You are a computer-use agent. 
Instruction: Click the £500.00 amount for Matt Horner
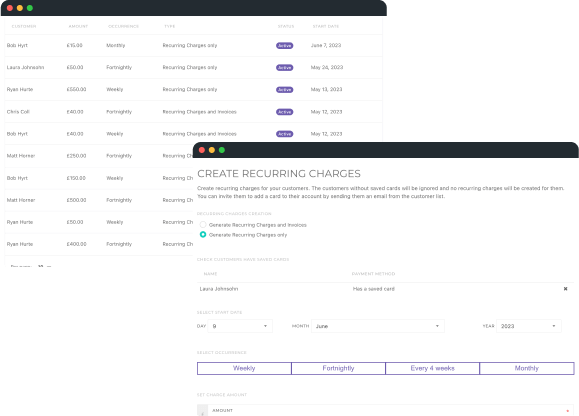[x=76, y=200]
